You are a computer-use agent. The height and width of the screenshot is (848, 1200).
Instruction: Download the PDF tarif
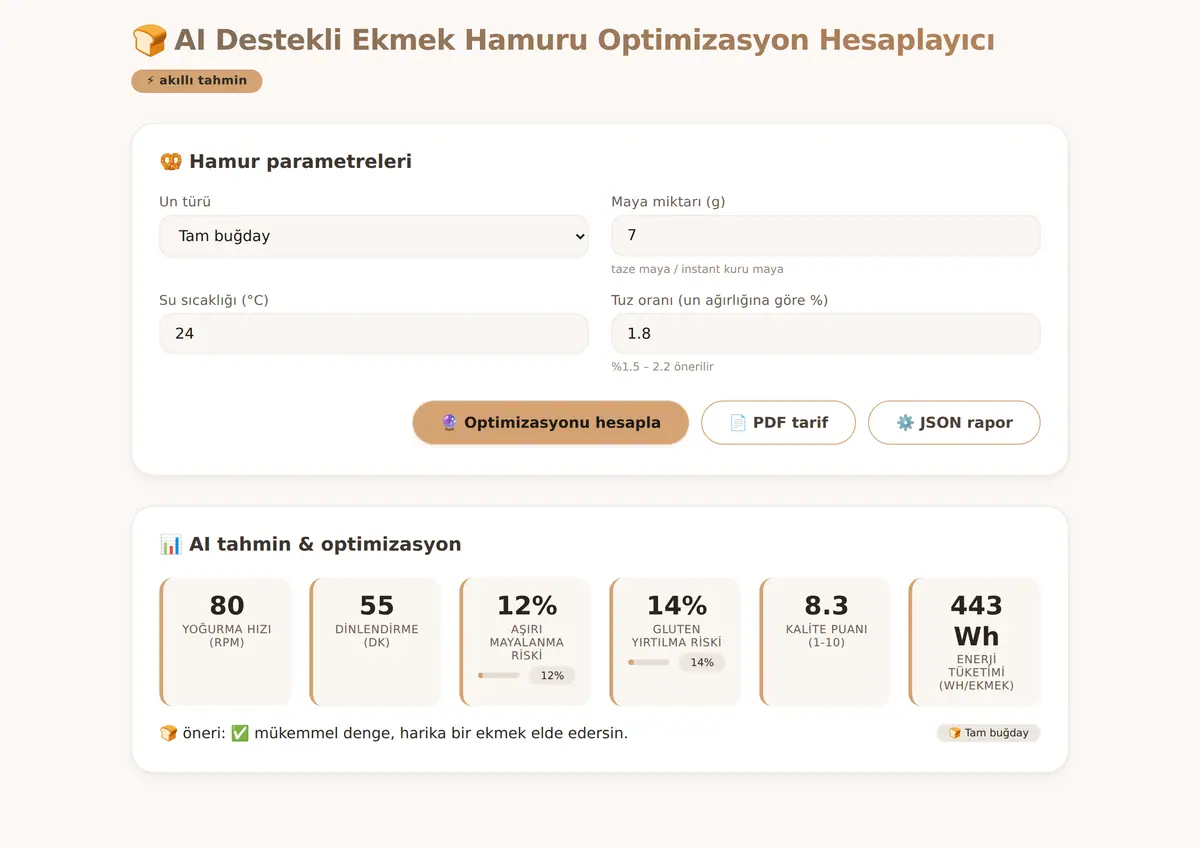tap(778, 423)
